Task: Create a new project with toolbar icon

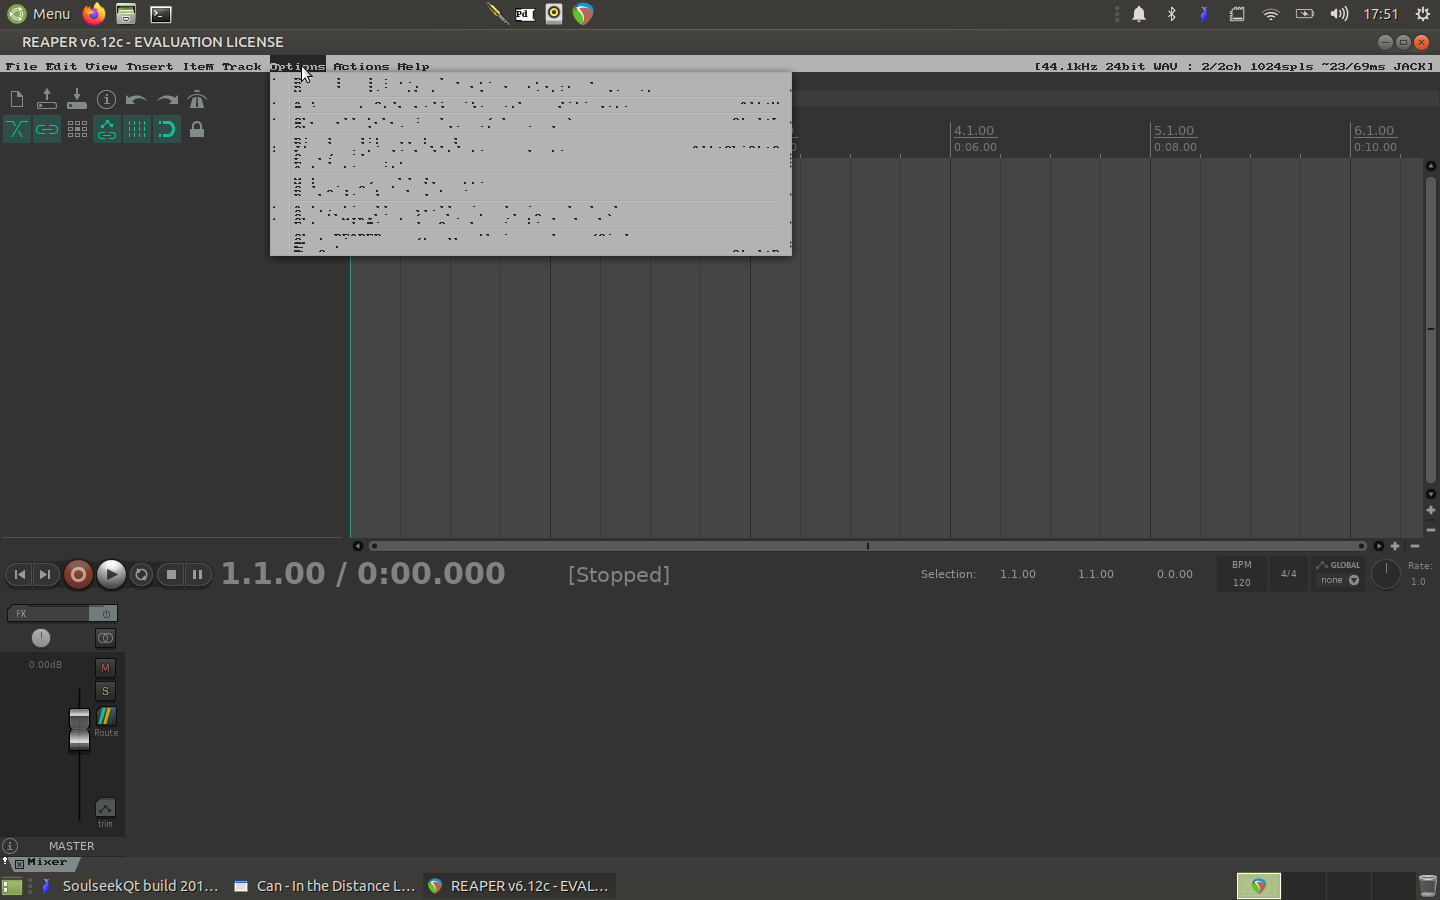Action: [x=17, y=99]
